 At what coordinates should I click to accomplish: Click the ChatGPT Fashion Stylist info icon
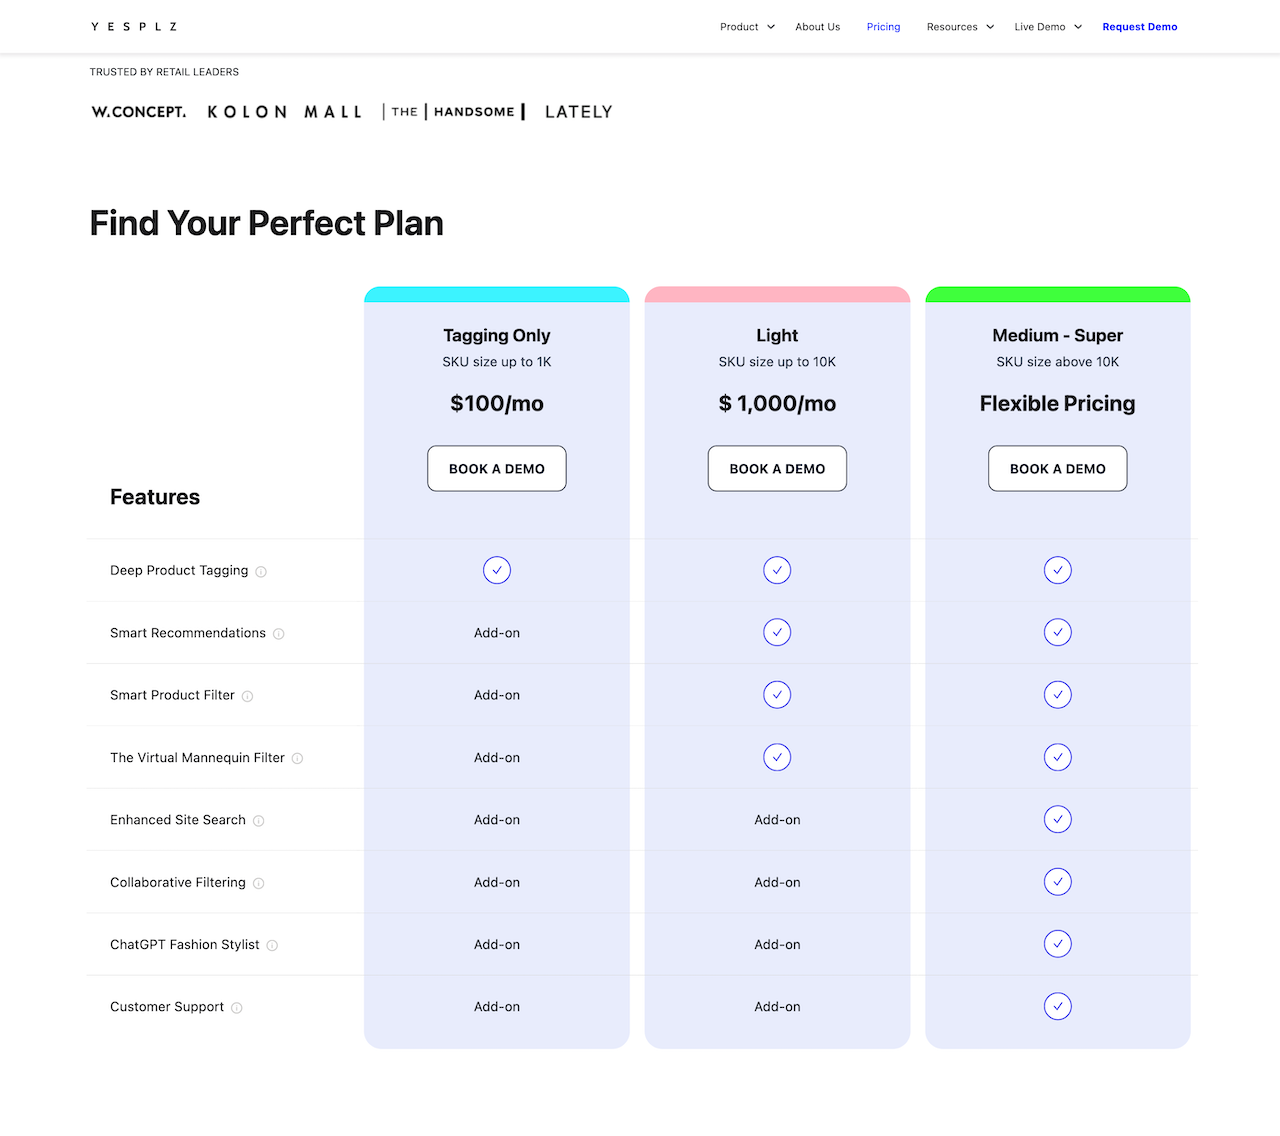pyautogui.click(x=272, y=945)
